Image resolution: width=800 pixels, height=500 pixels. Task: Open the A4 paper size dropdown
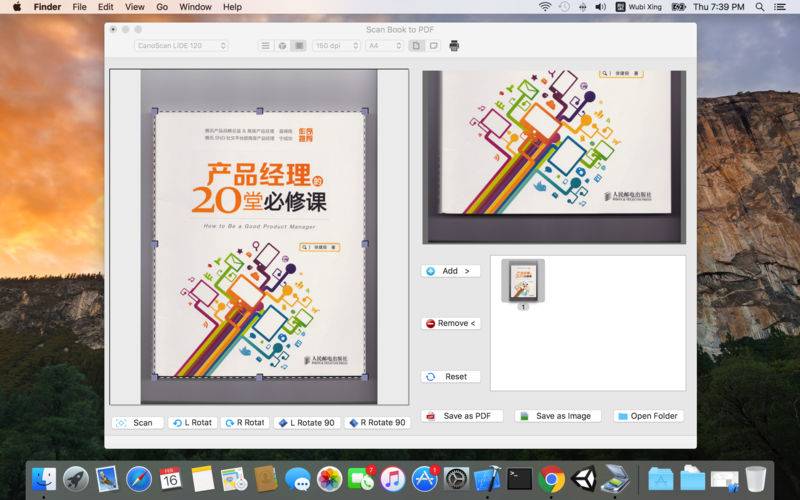pyautogui.click(x=385, y=46)
